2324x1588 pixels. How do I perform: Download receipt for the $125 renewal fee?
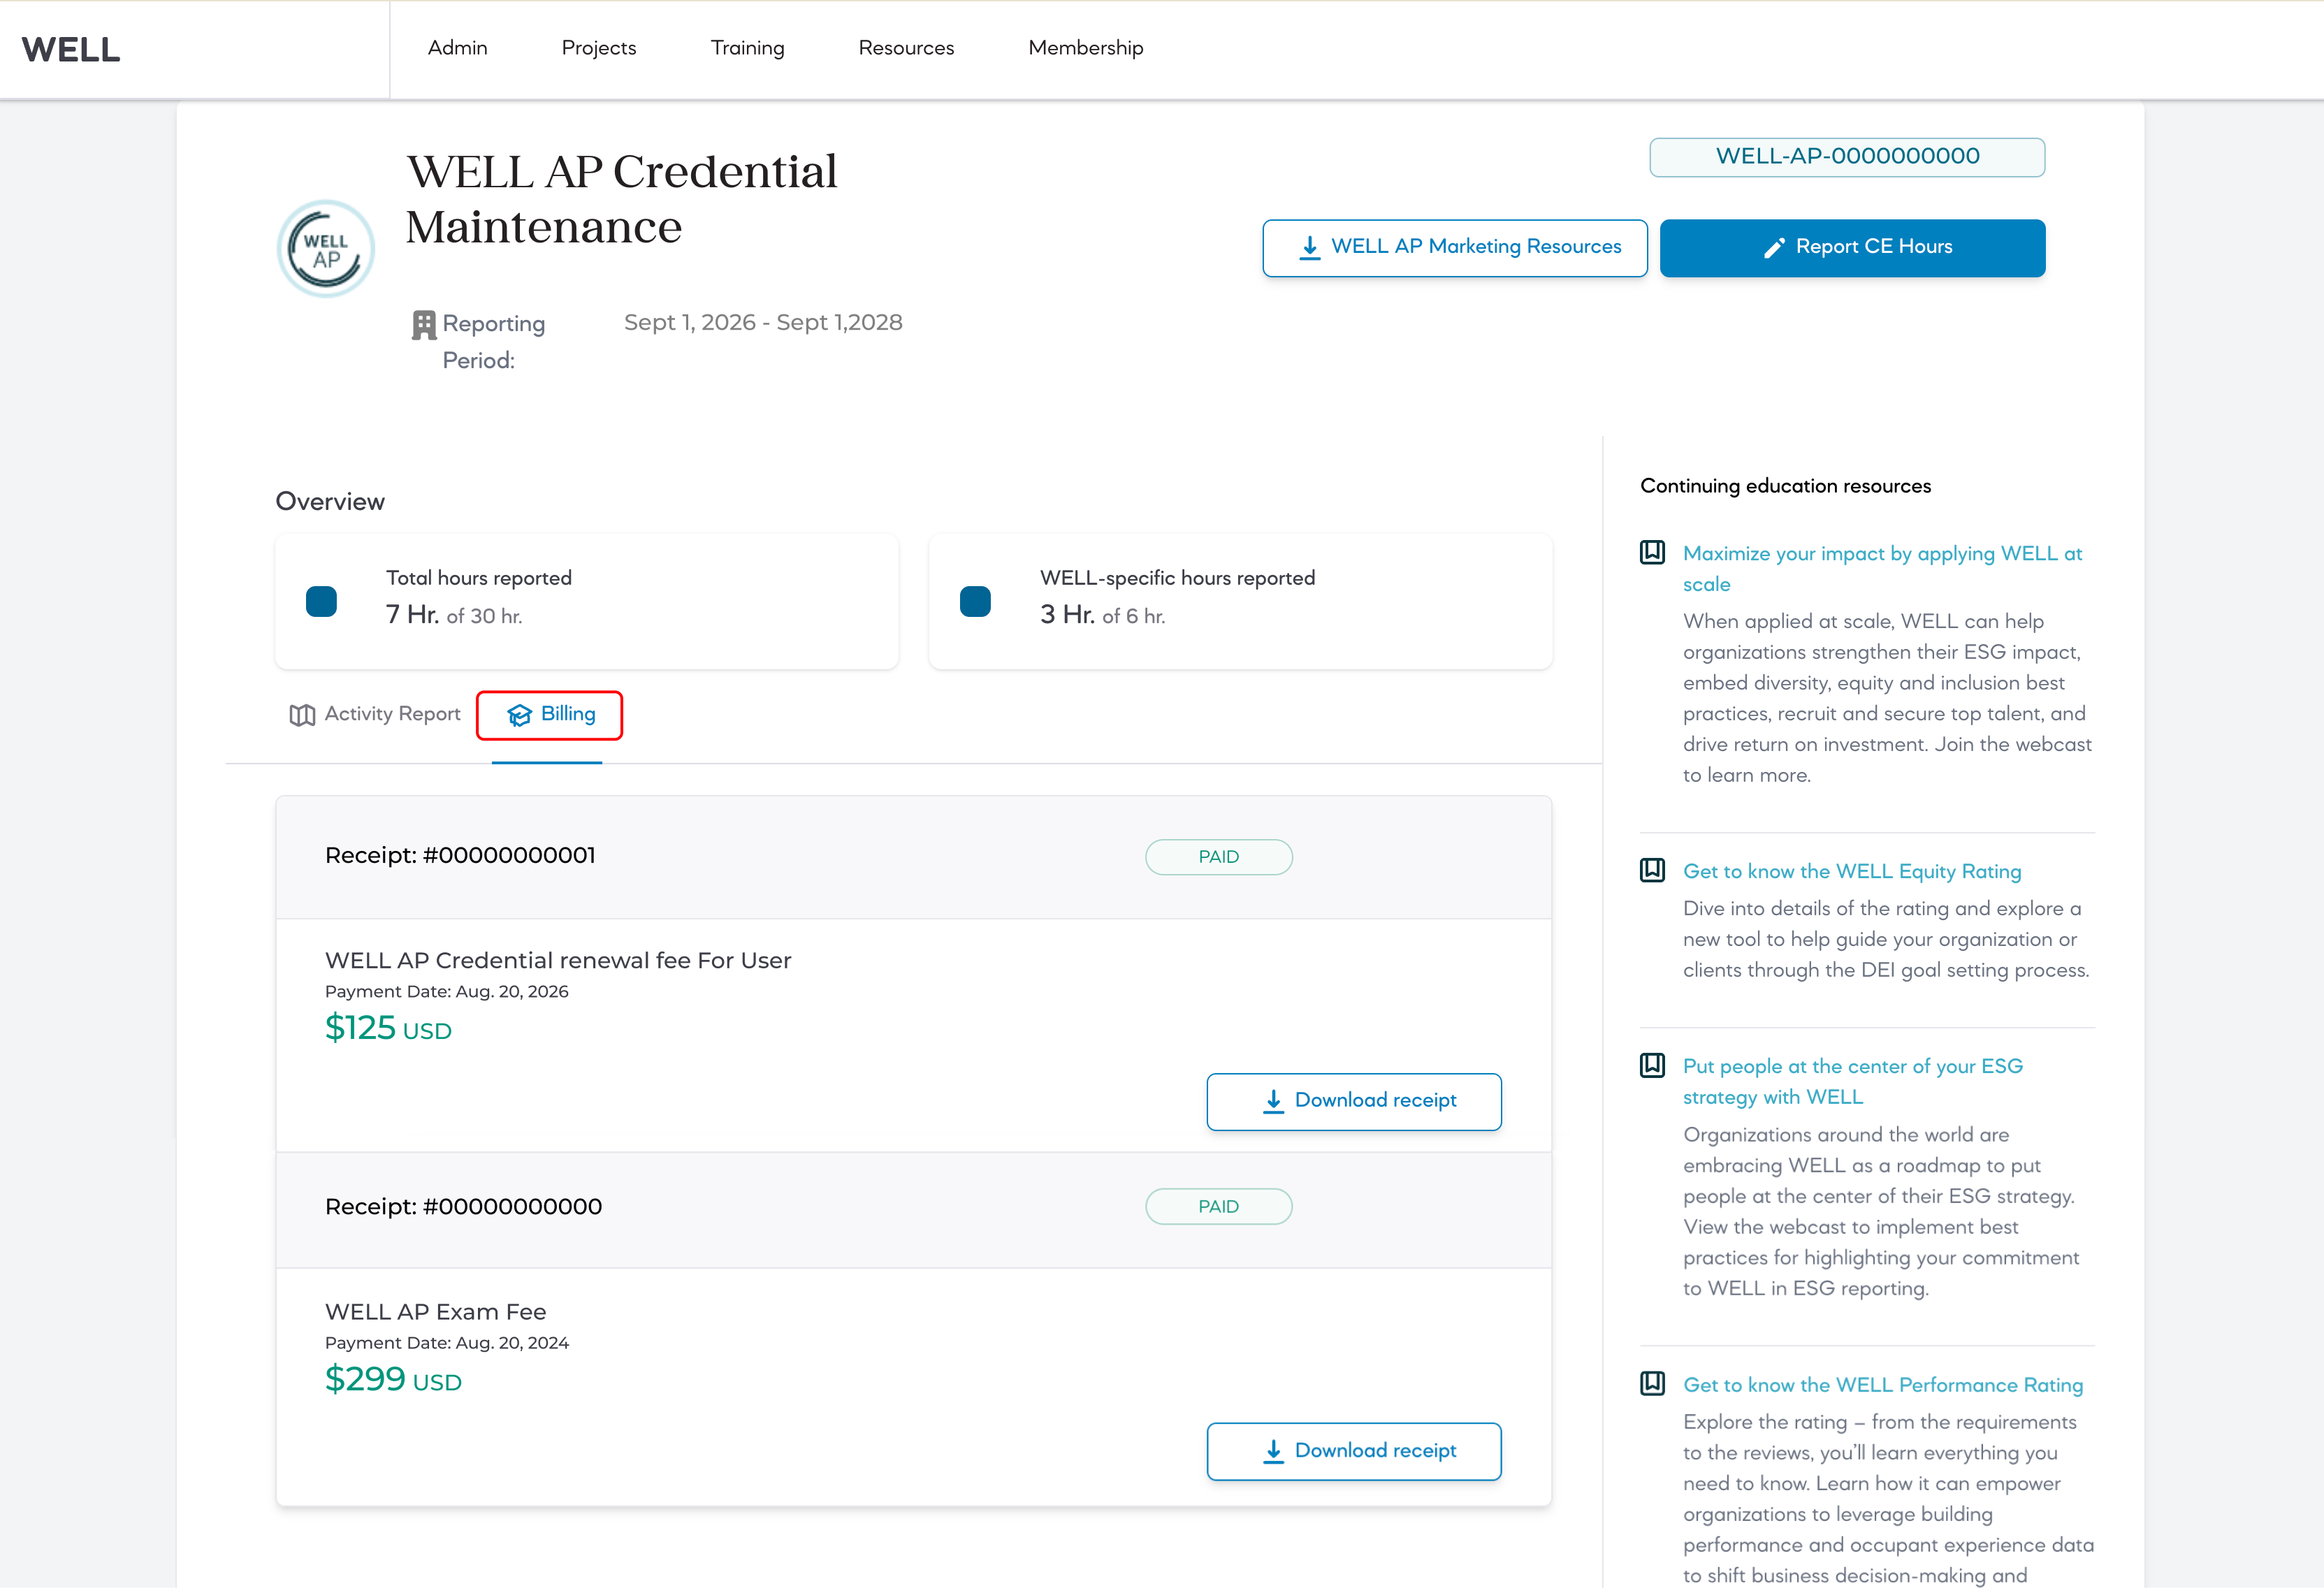pos(1353,1101)
